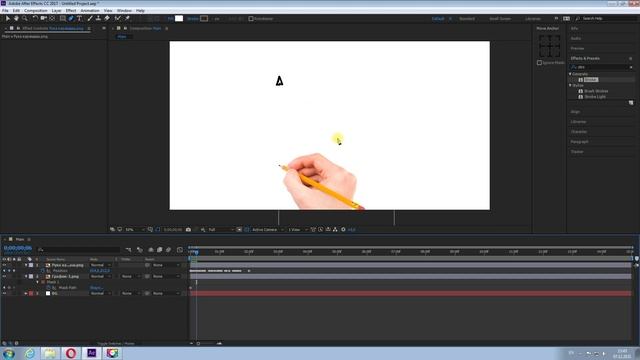The image size is (640, 360).
Task: Enable Frame Blending switch in timeline
Action: tap(160, 249)
